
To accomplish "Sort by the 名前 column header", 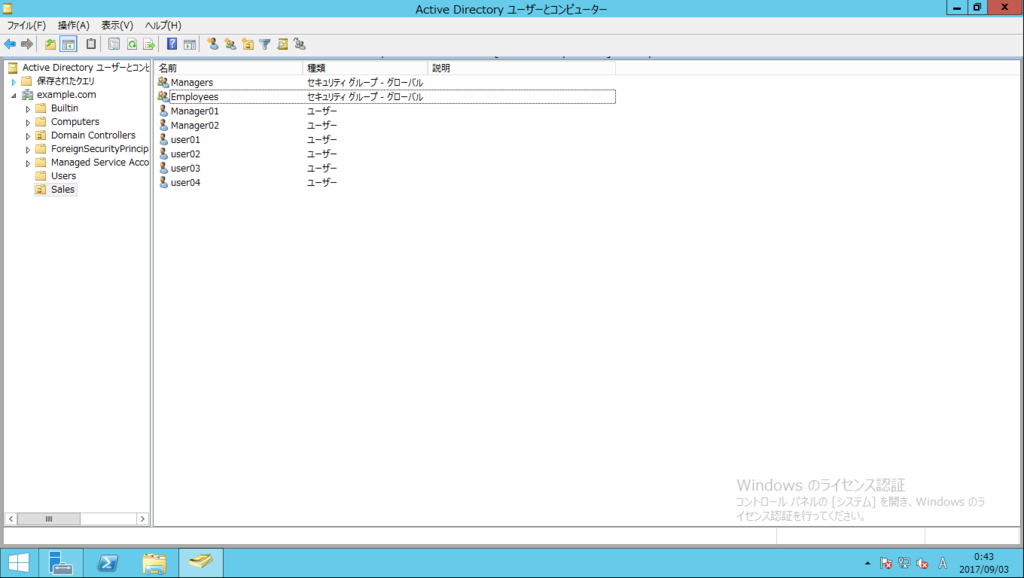I will 229,68.
